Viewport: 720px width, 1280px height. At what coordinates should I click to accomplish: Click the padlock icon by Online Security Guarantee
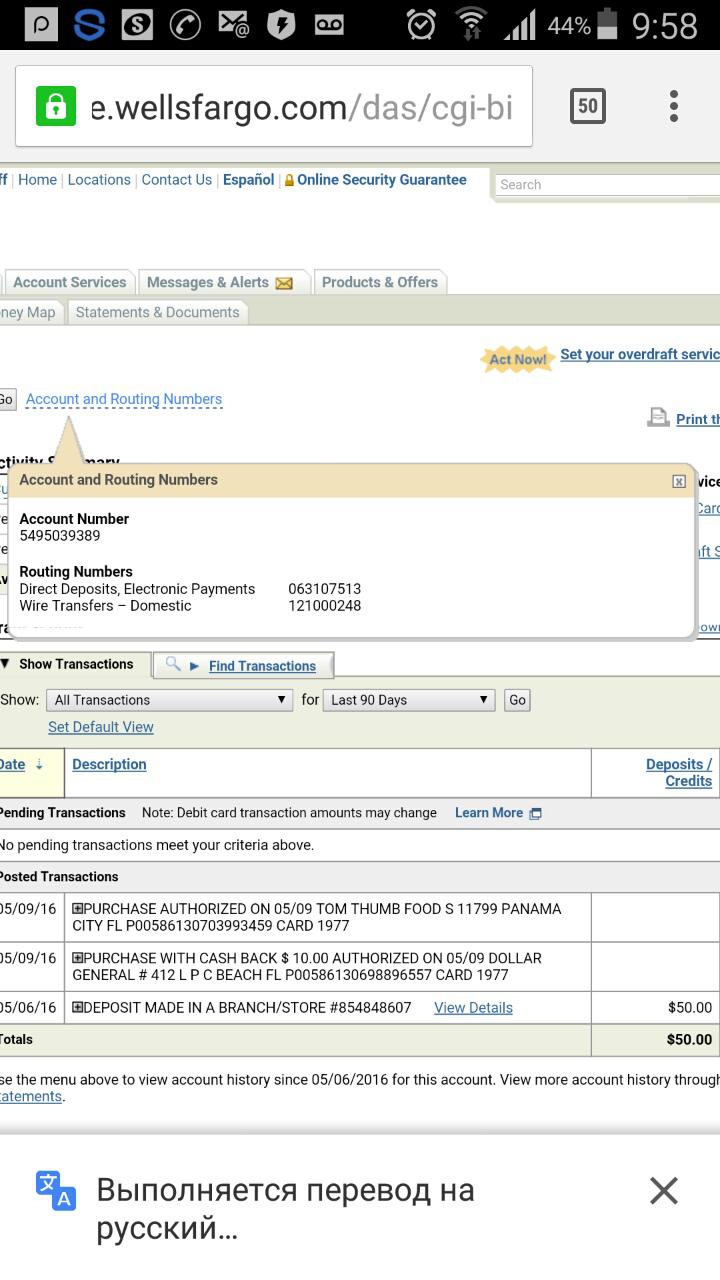(x=289, y=181)
